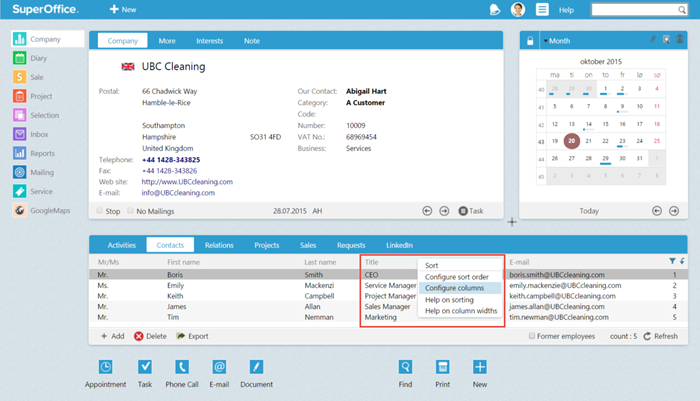Create a new Task from bottom toolbar
The height and width of the screenshot is (401, 700).
(145, 367)
